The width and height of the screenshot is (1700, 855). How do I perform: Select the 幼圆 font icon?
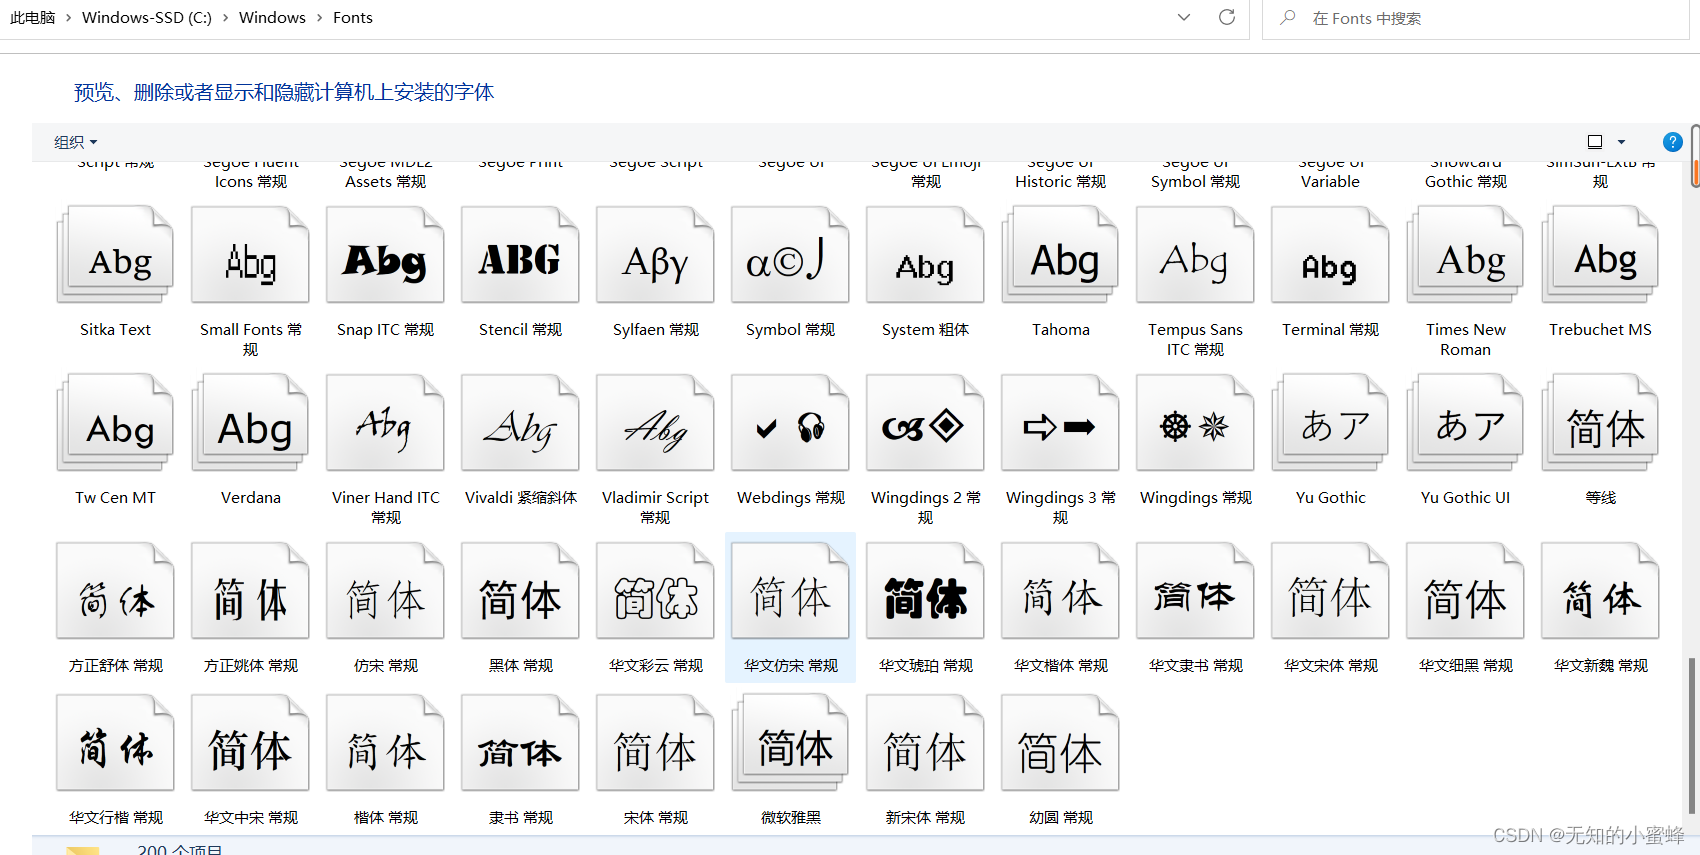(x=1060, y=743)
